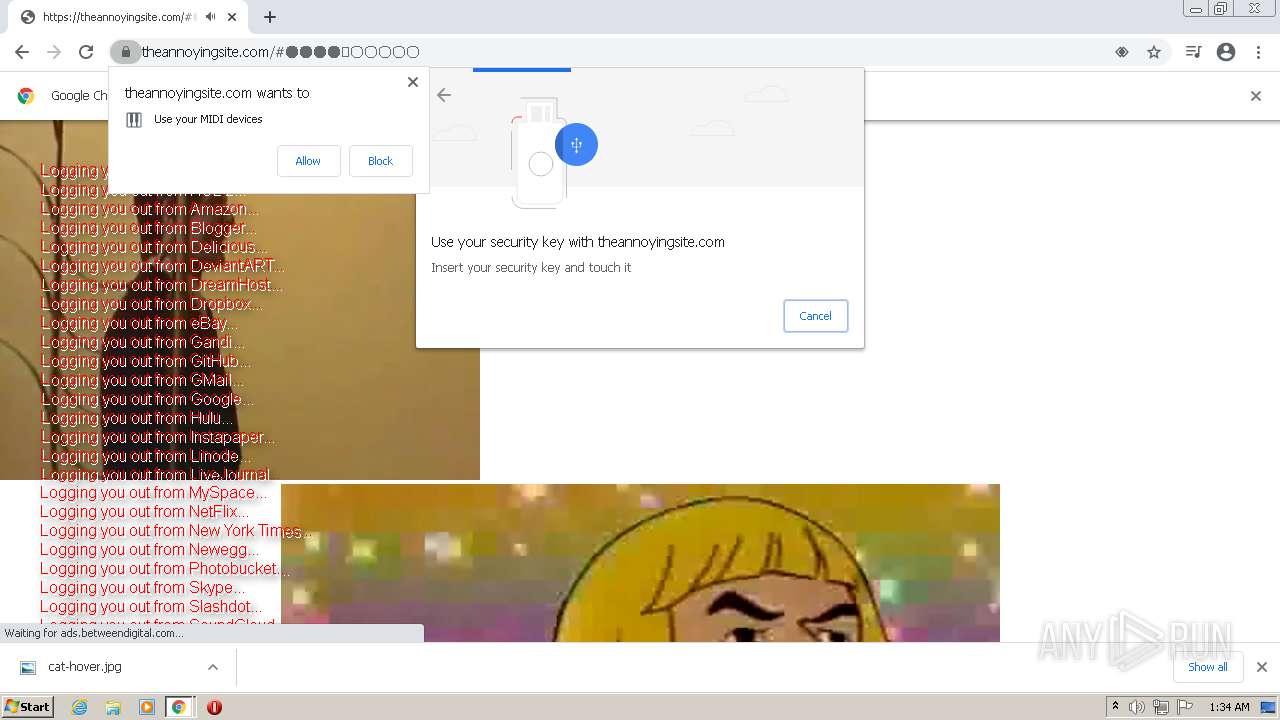This screenshot has width=1280, height=720.
Task: Click the Google Chrome logo in infobar
Action: [x=26, y=96]
